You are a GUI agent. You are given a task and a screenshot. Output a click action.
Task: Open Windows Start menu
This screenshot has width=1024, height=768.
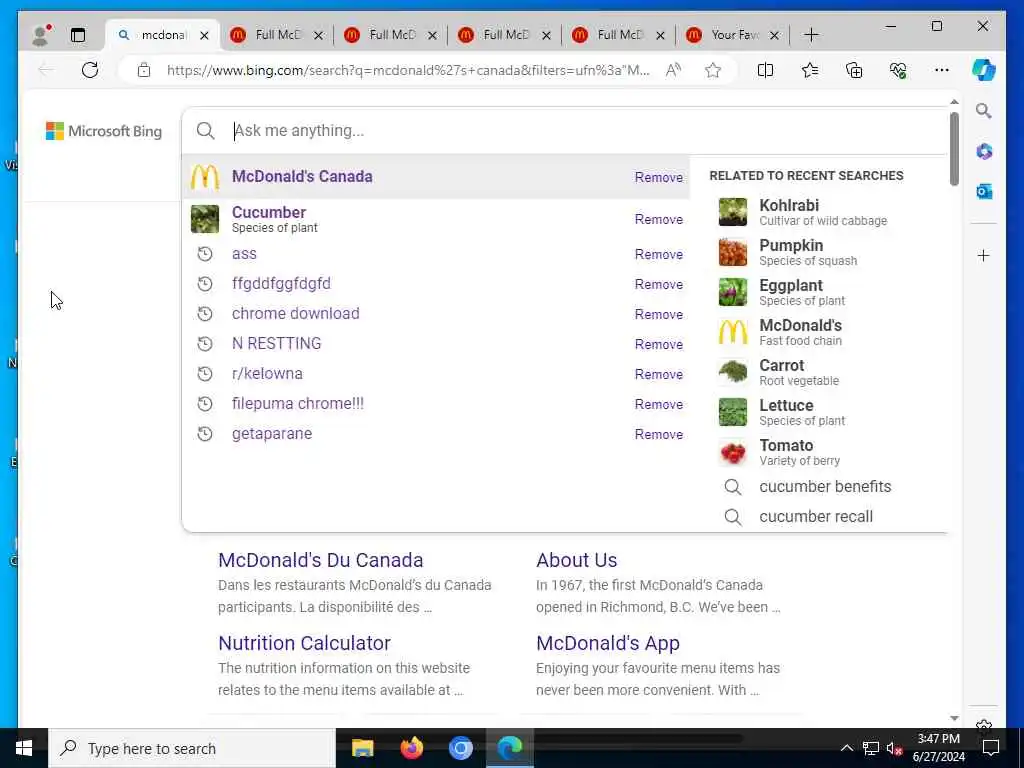[x=24, y=748]
